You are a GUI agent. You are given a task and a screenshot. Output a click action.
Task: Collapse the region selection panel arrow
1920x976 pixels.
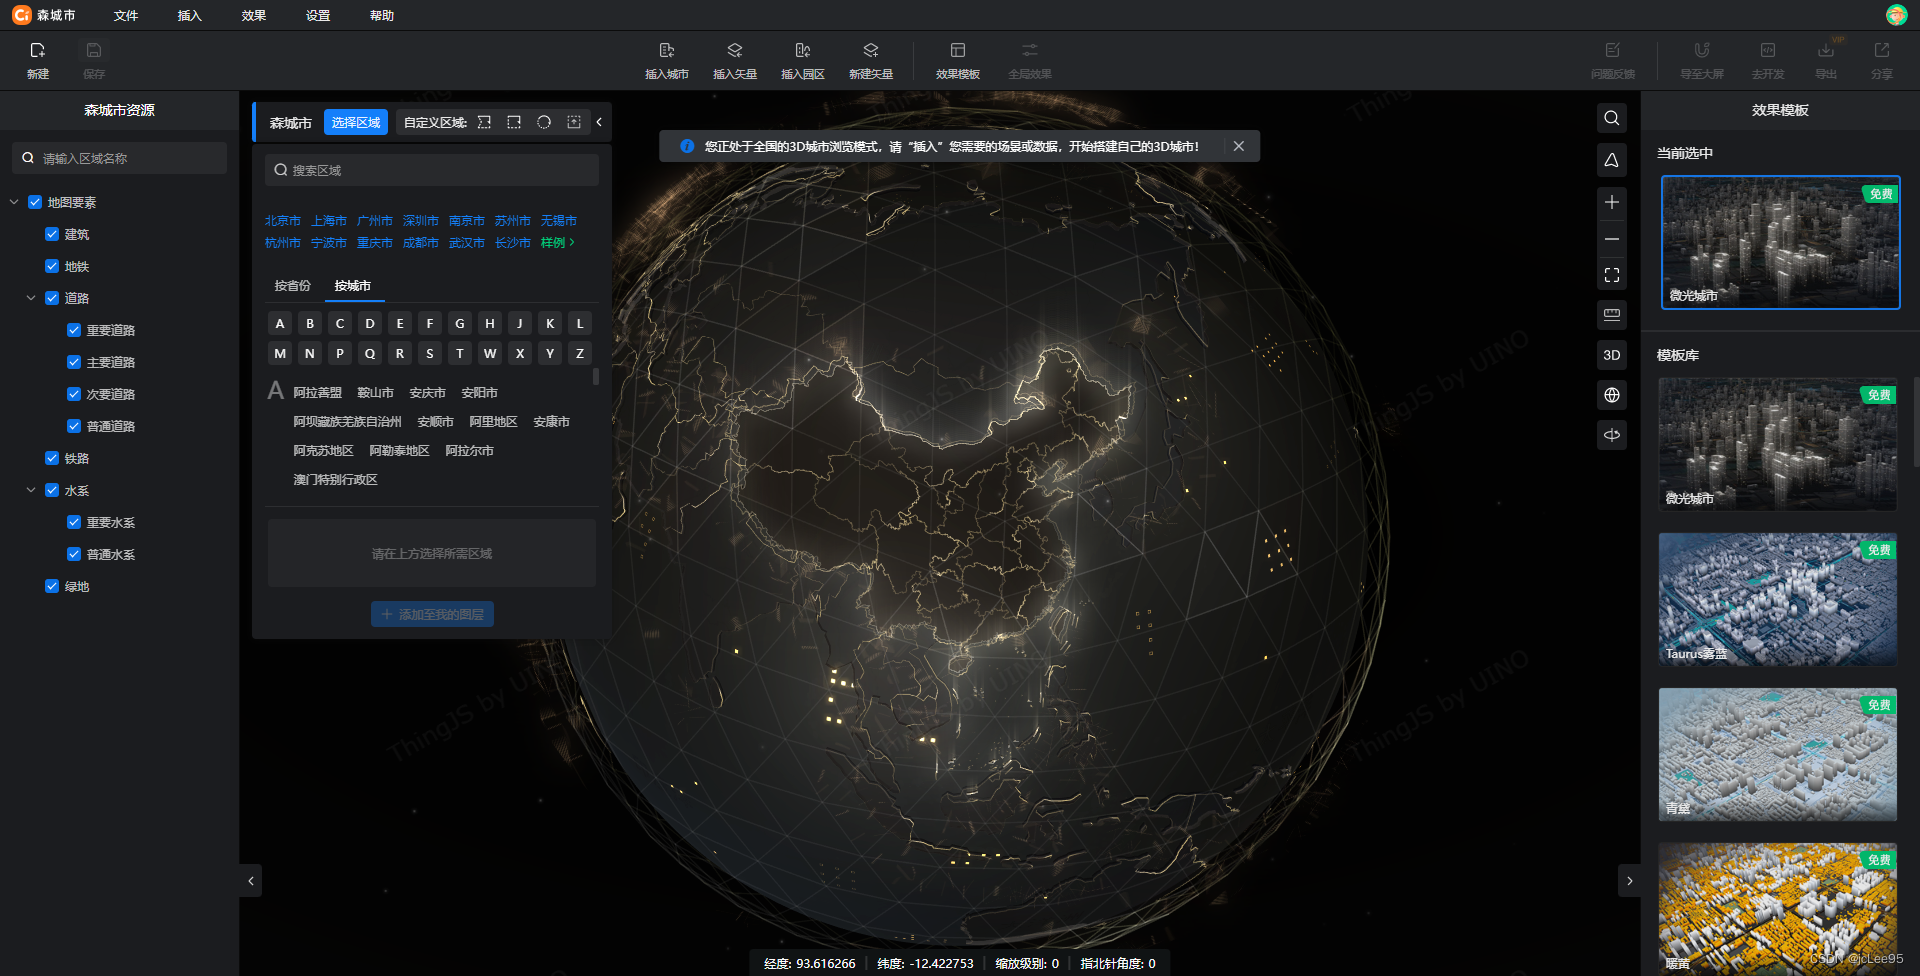599,122
